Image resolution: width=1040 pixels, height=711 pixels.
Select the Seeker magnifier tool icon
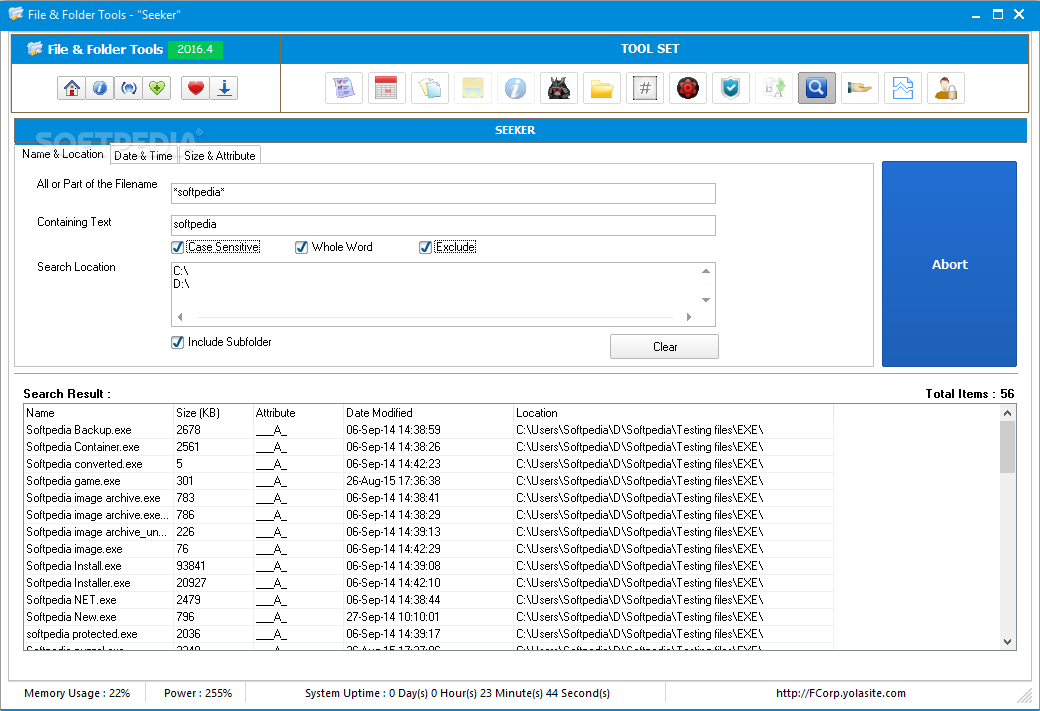coord(816,88)
